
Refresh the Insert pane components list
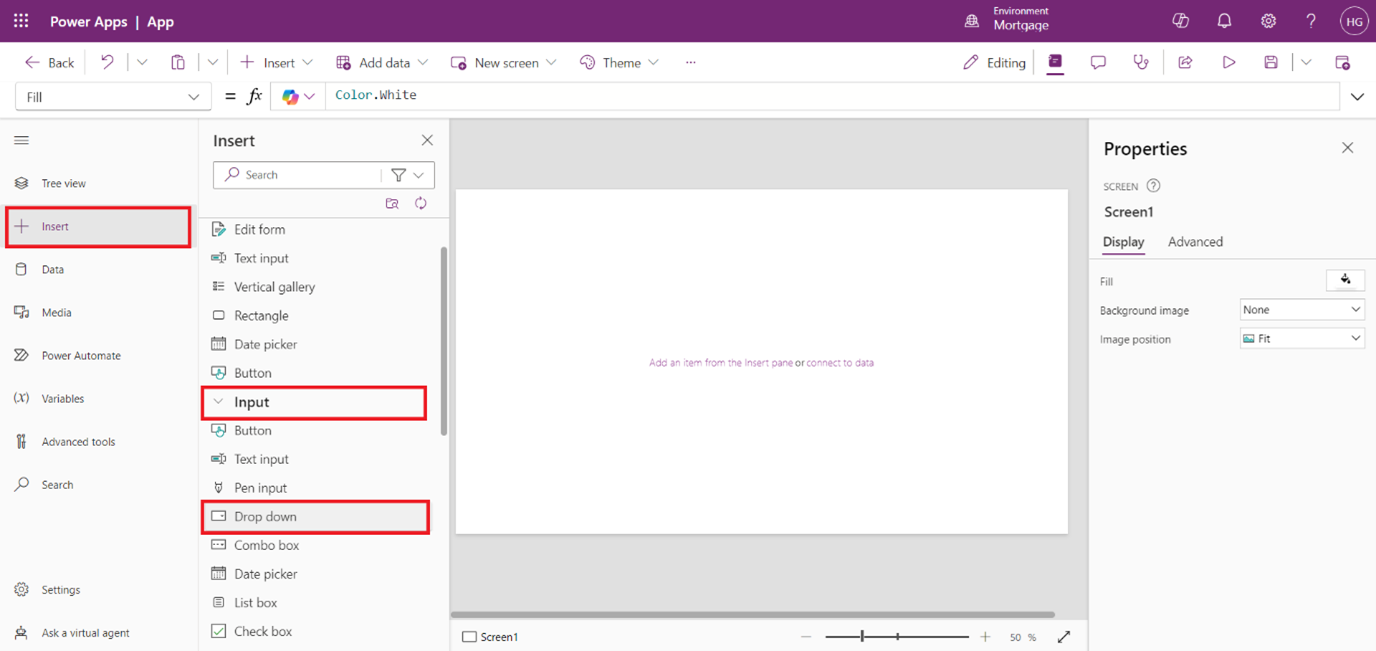421,203
